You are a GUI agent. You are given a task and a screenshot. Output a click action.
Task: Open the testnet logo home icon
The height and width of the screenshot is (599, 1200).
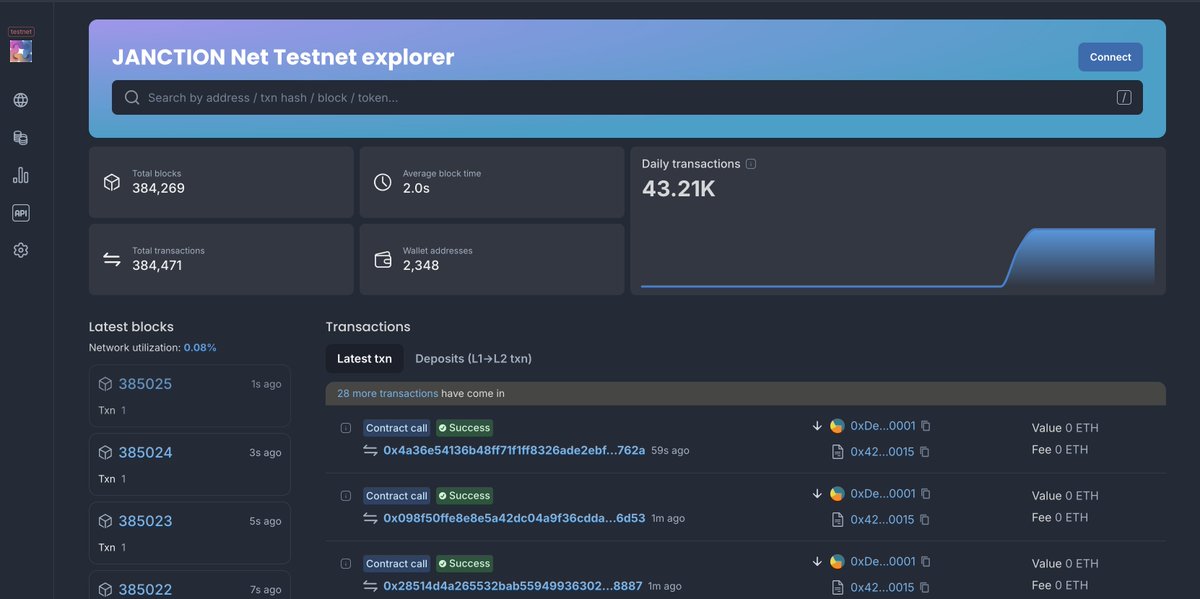pyautogui.click(x=21, y=51)
